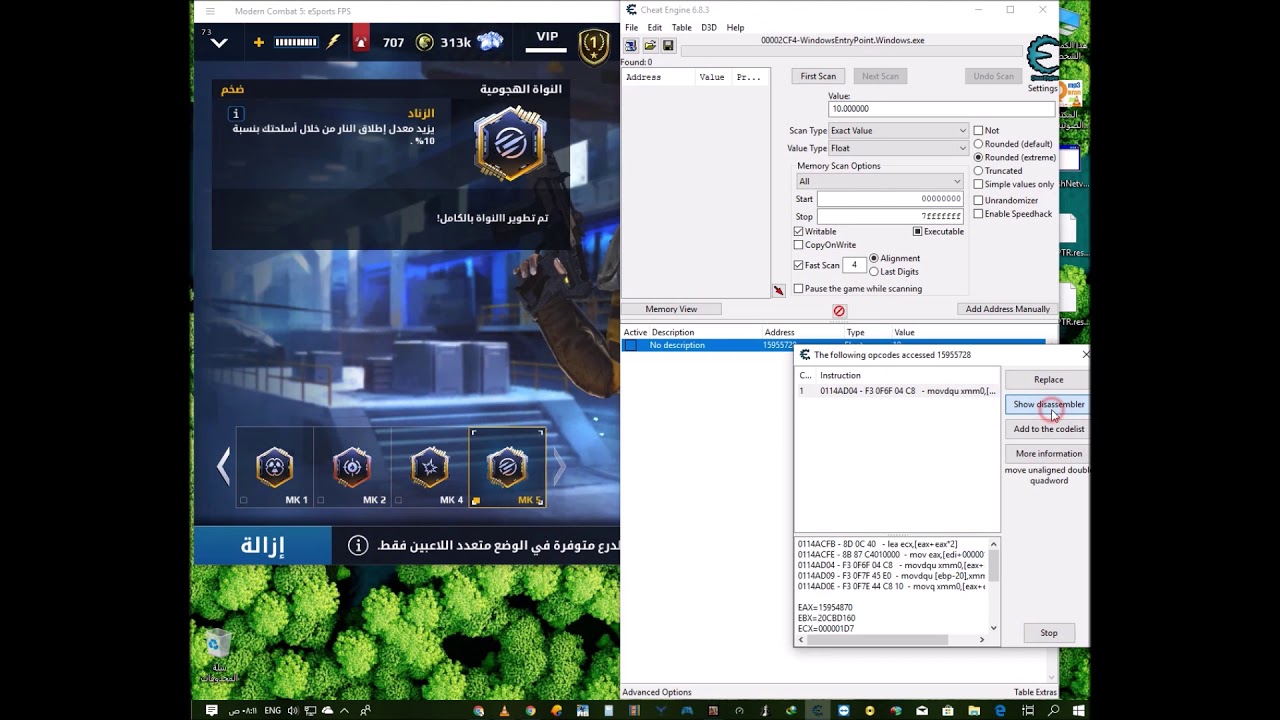The width and height of the screenshot is (1280, 720).
Task: Click the First Scan button
Action: (818, 76)
